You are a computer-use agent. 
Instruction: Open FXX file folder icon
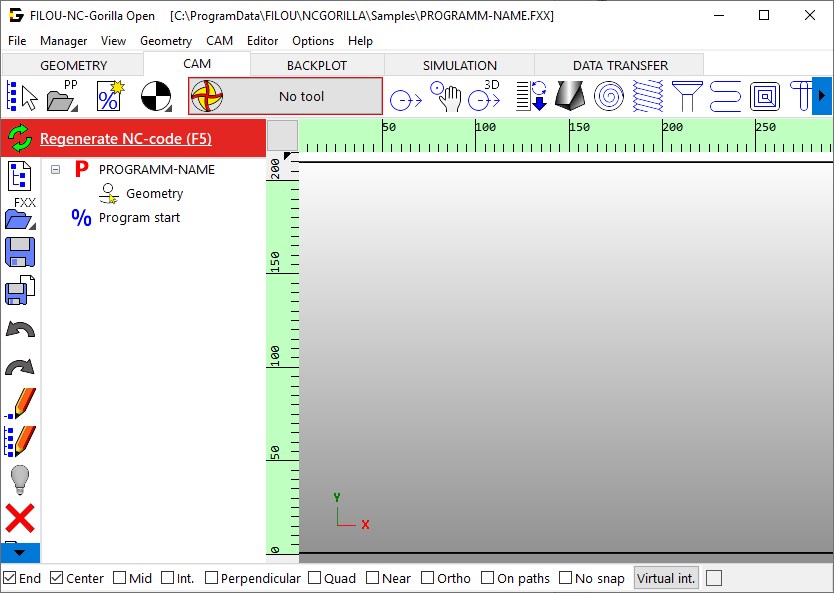pos(20,214)
